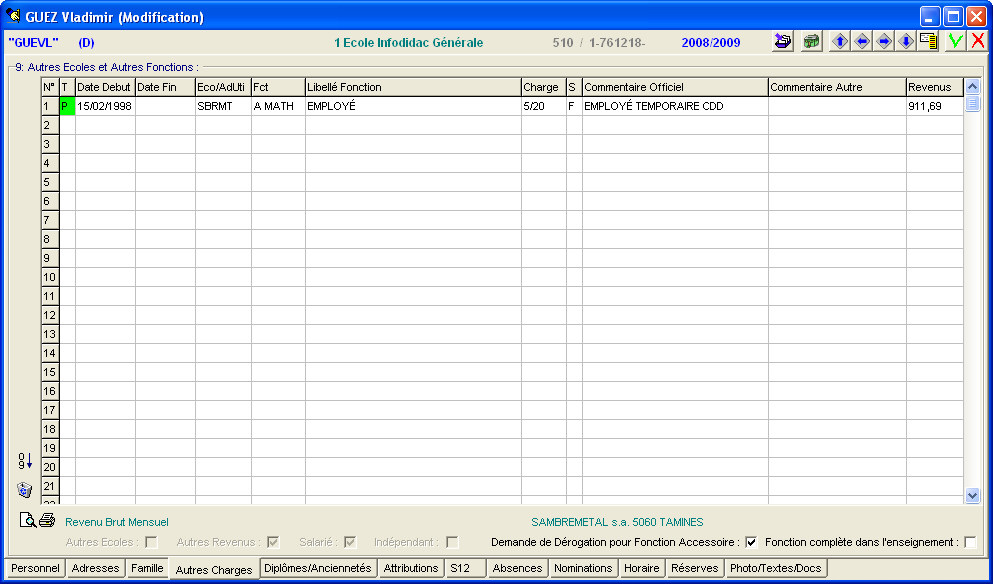Open the print preview magnifier icon
Image resolution: width=993 pixels, height=584 pixels.
click(x=28, y=521)
